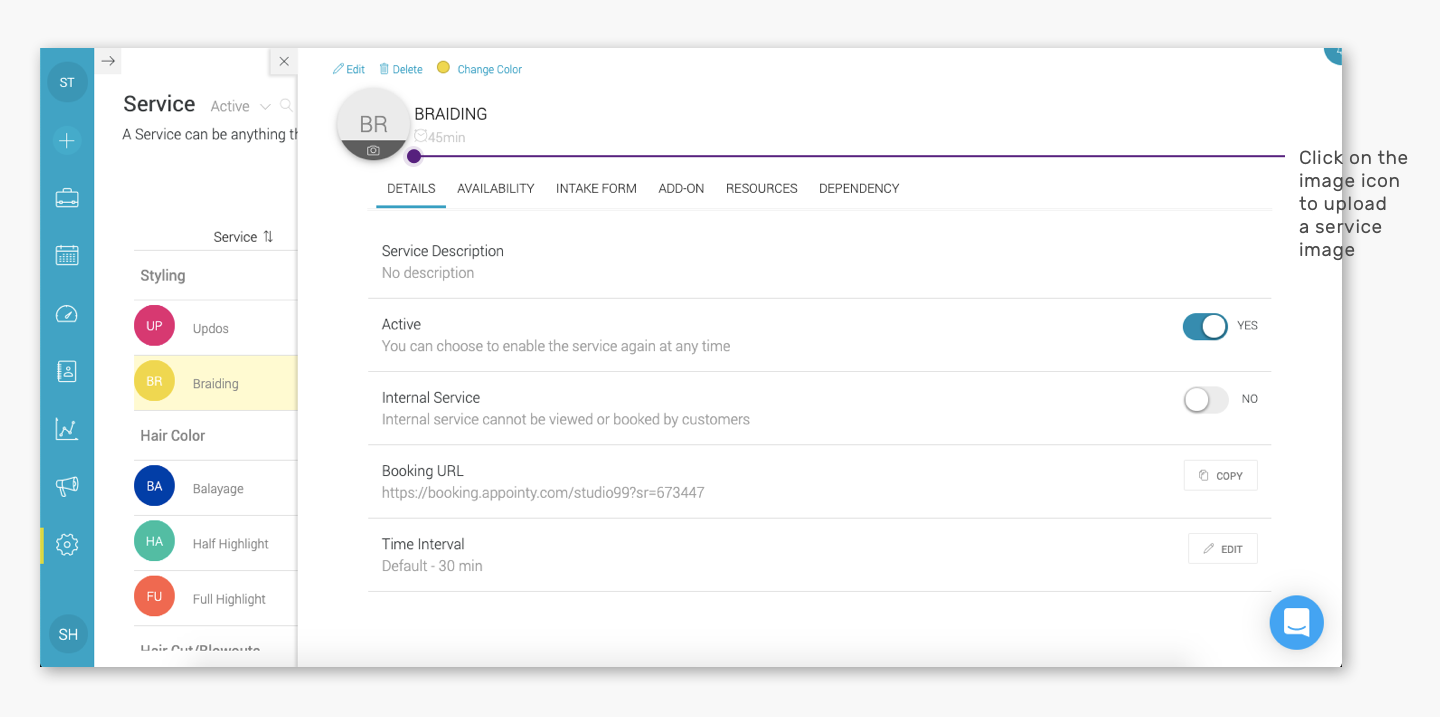Viewport: 1440px width, 718px height.
Task: Open the chat support bubble
Action: coord(1297,622)
